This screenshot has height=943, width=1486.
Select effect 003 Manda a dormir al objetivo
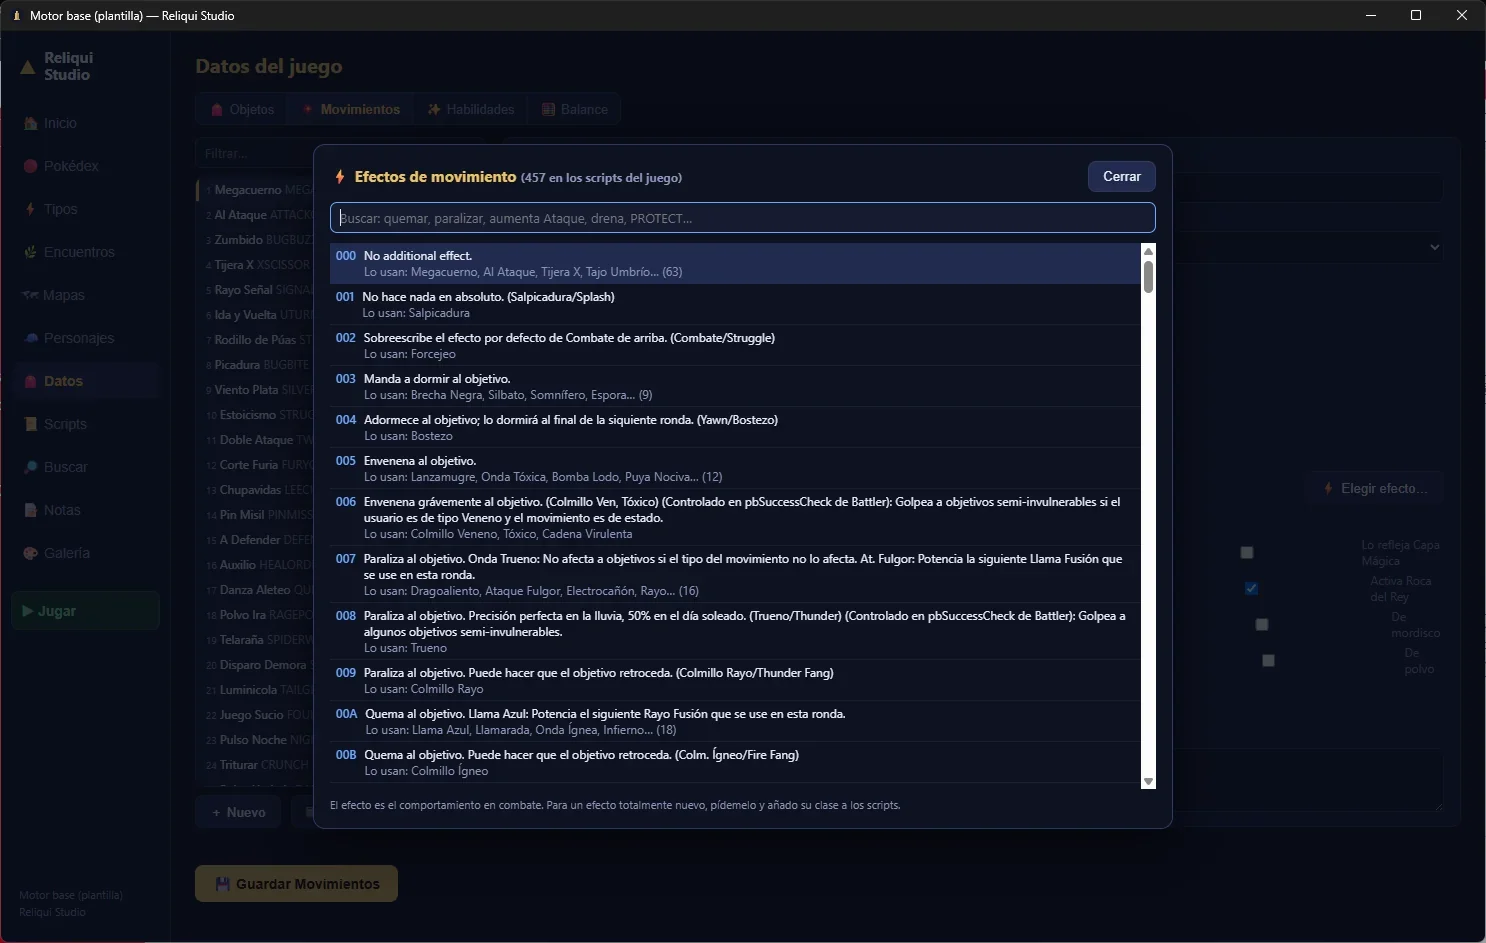(x=735, y=387)
